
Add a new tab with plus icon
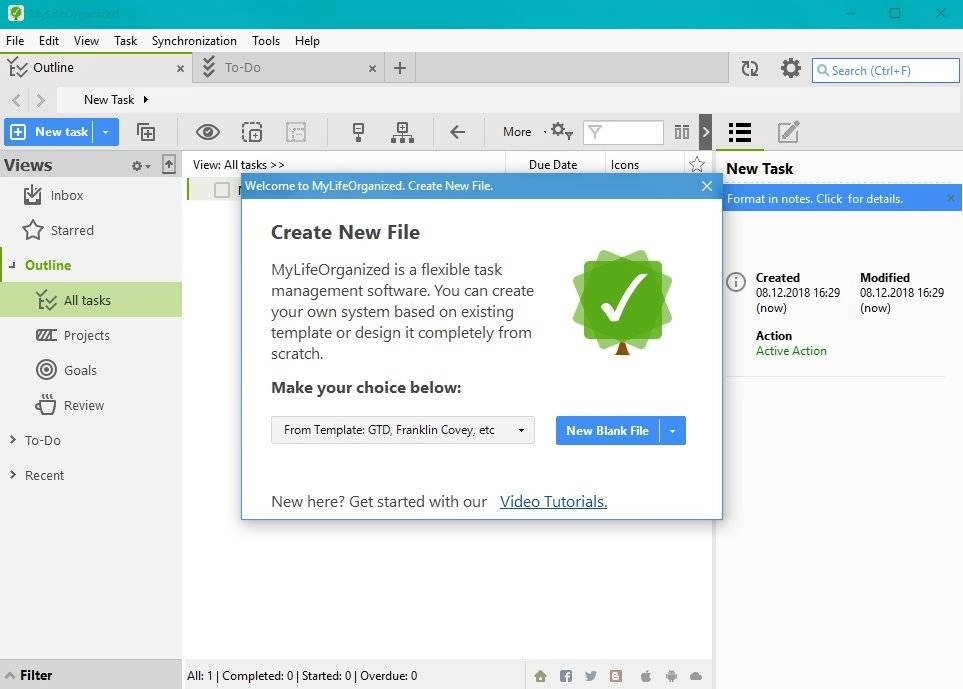click(400, 68)
